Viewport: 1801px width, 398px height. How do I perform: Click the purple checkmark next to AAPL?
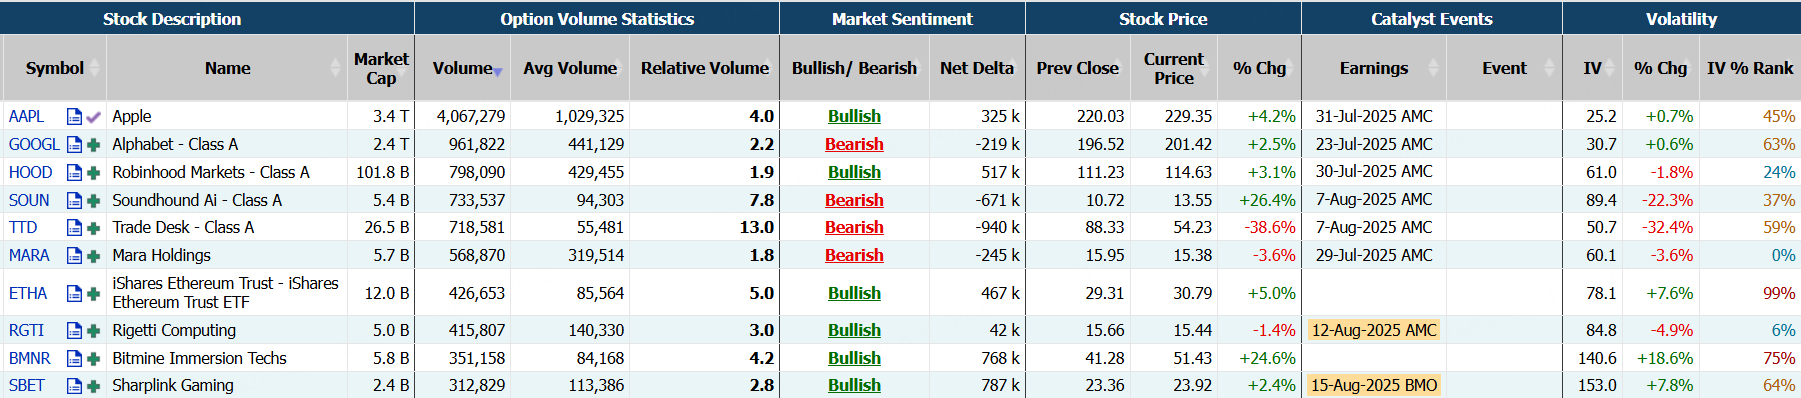pos(94,117)
